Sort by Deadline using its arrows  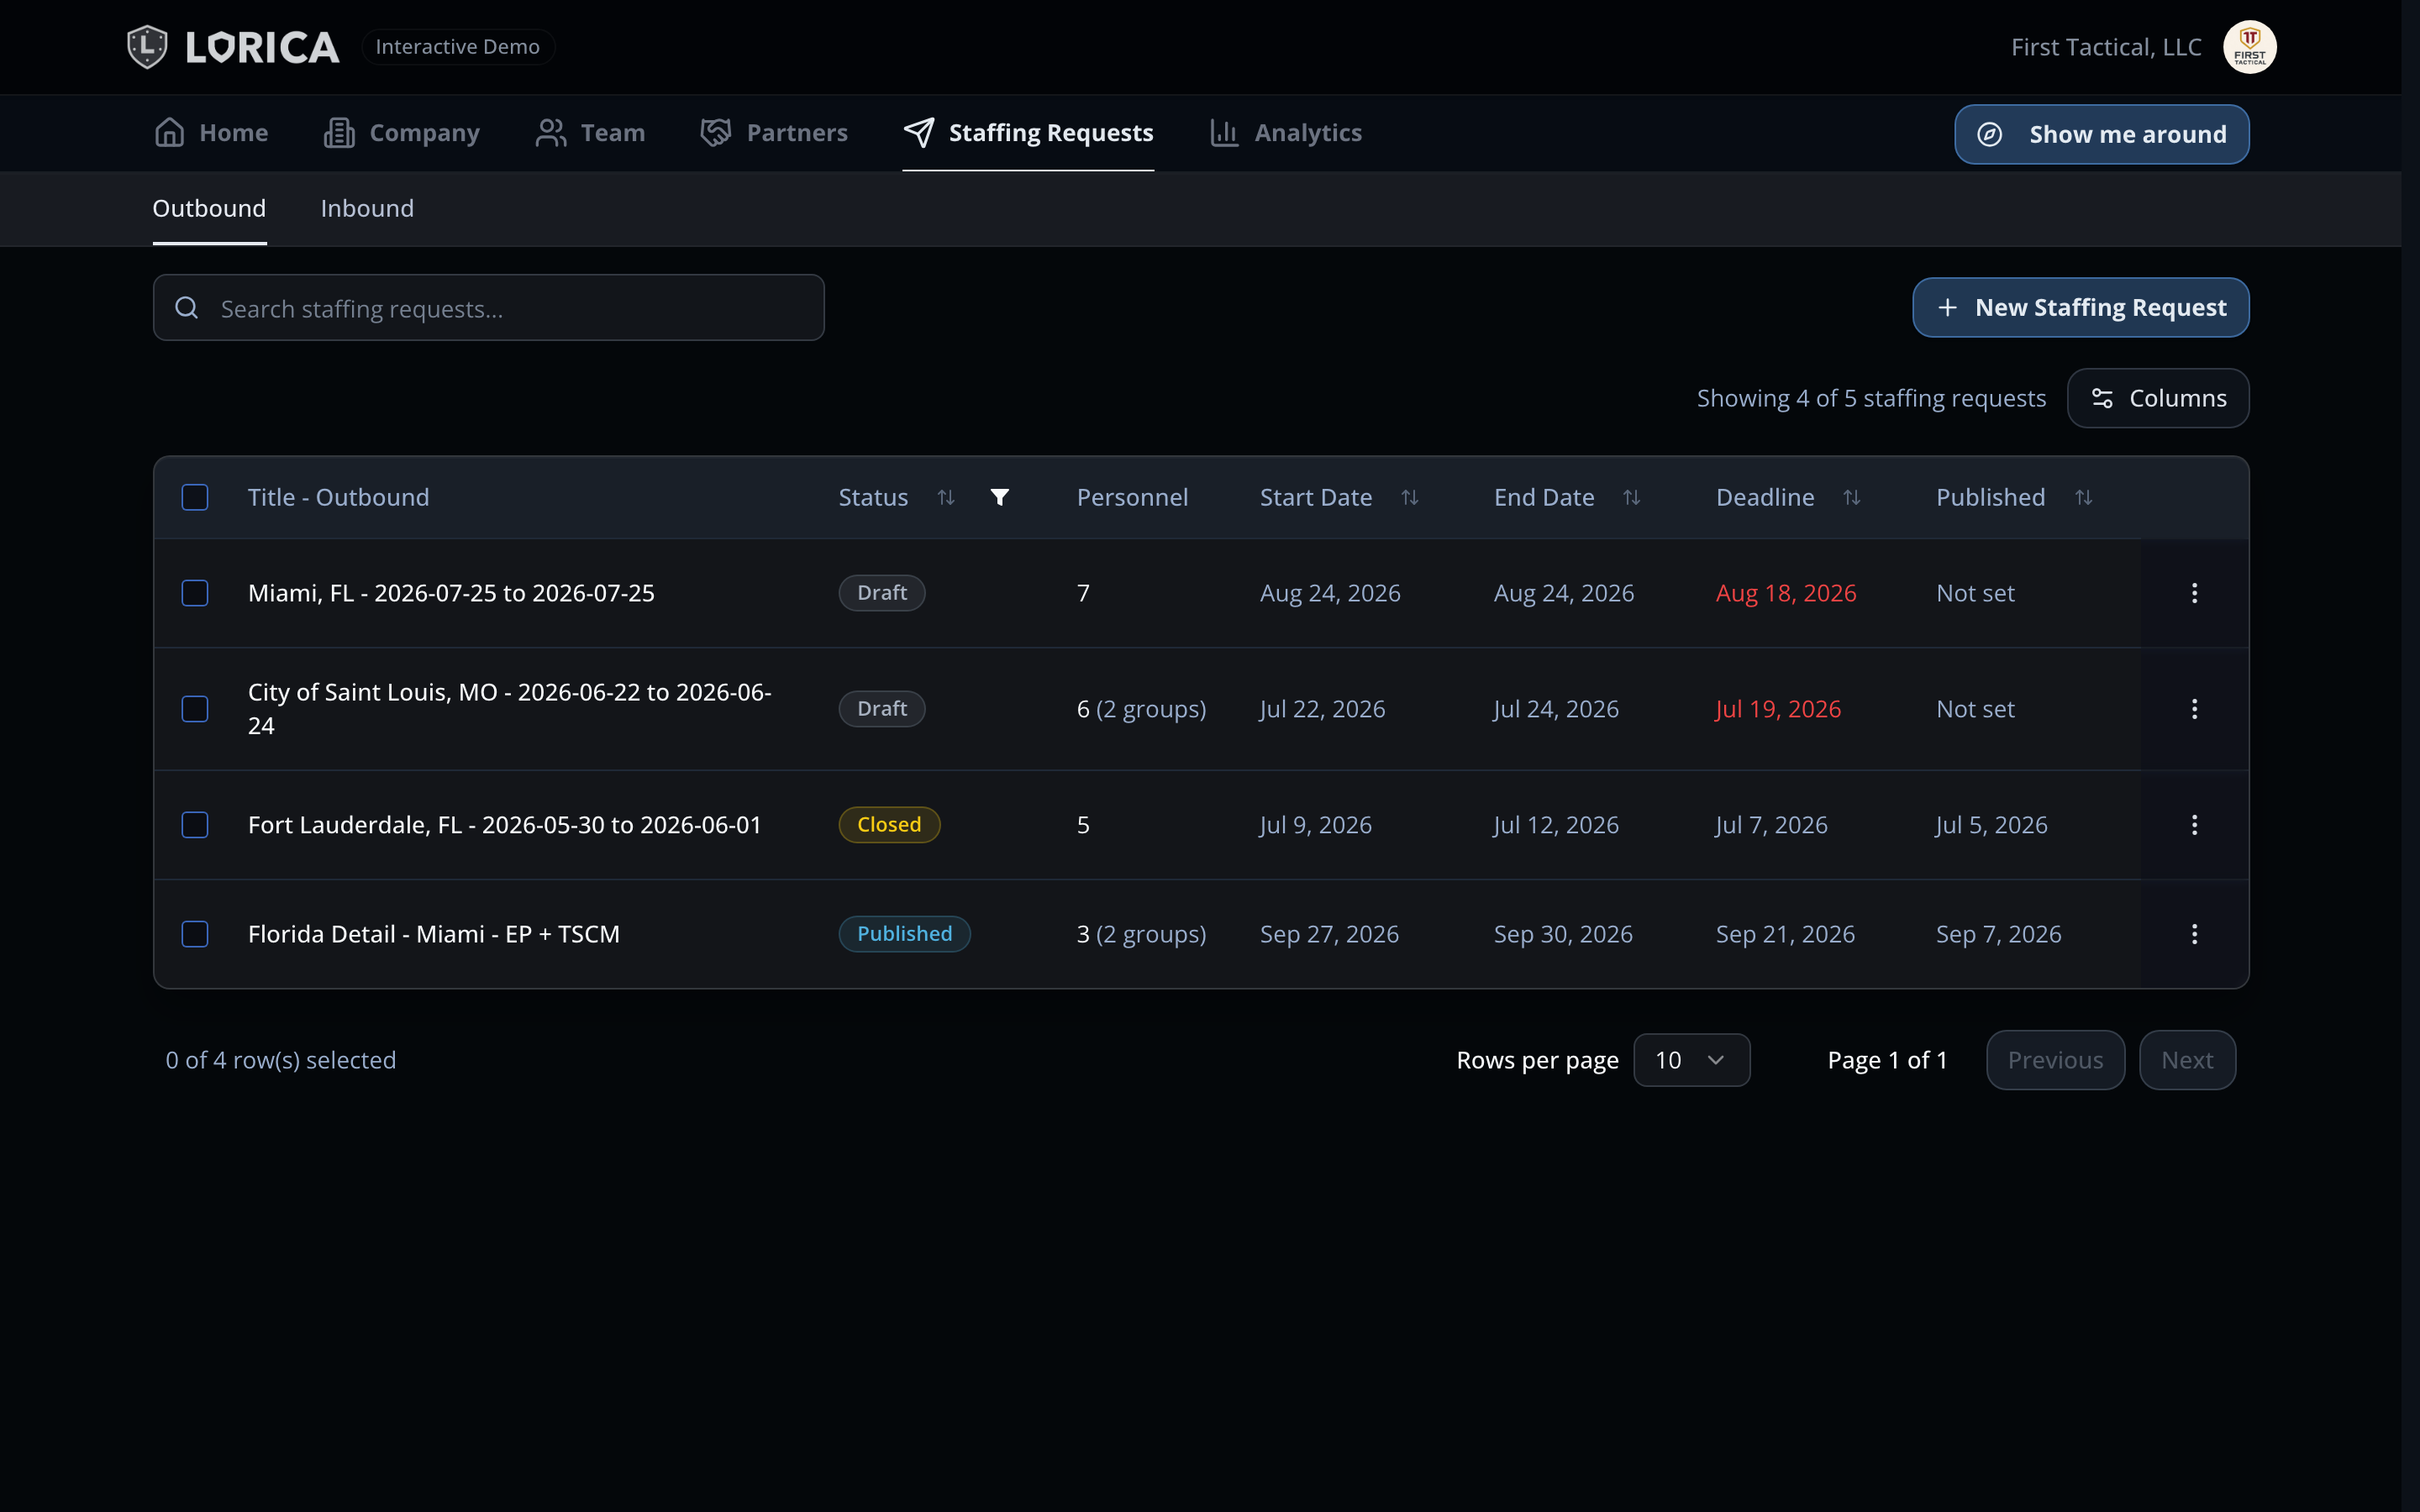(1852, 497)
